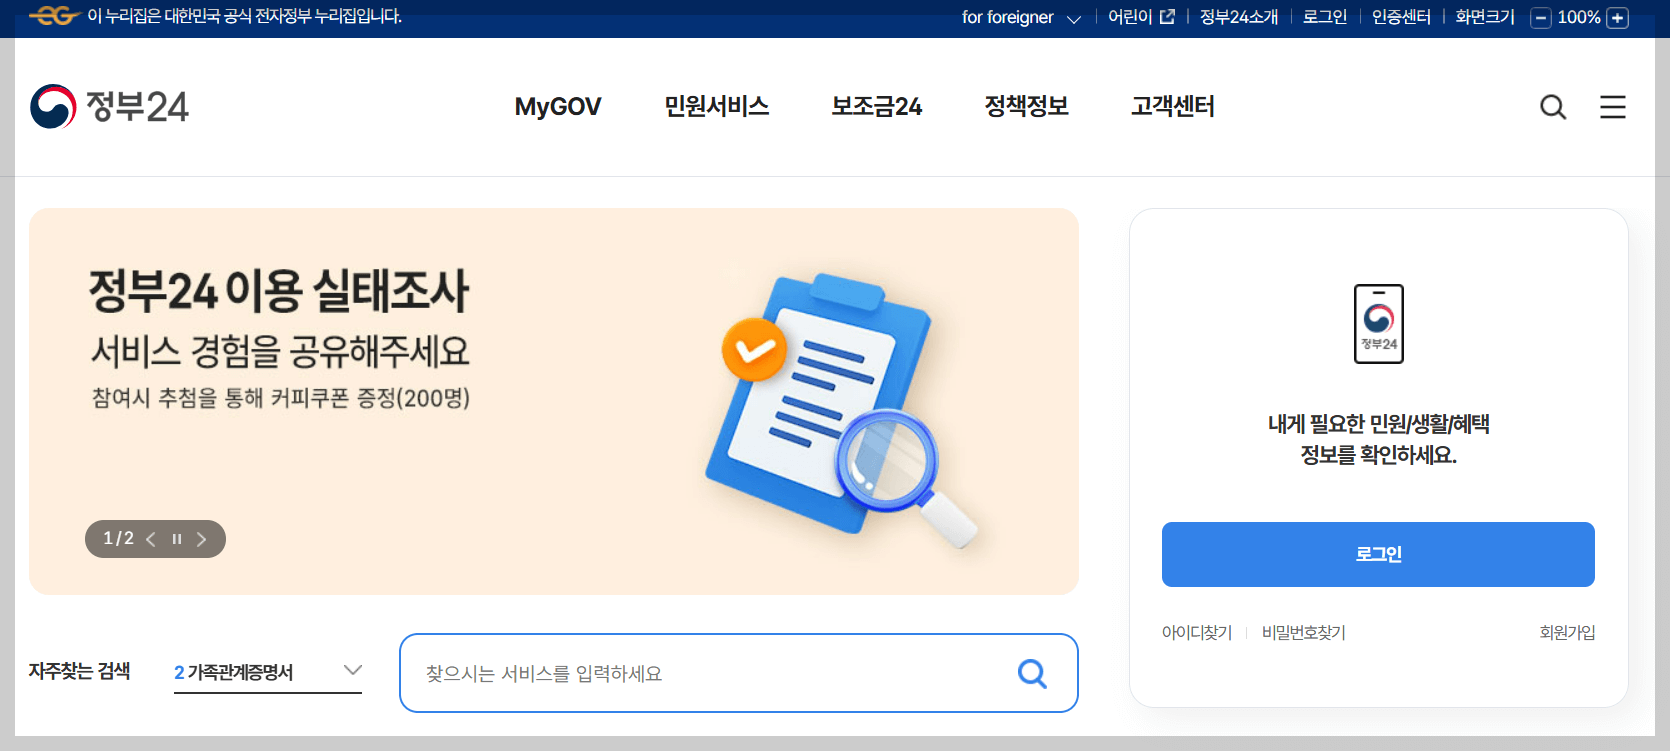Decrease screen size with minus button
Viewport: 1670px width, 751px height.
coord(1541,18)
